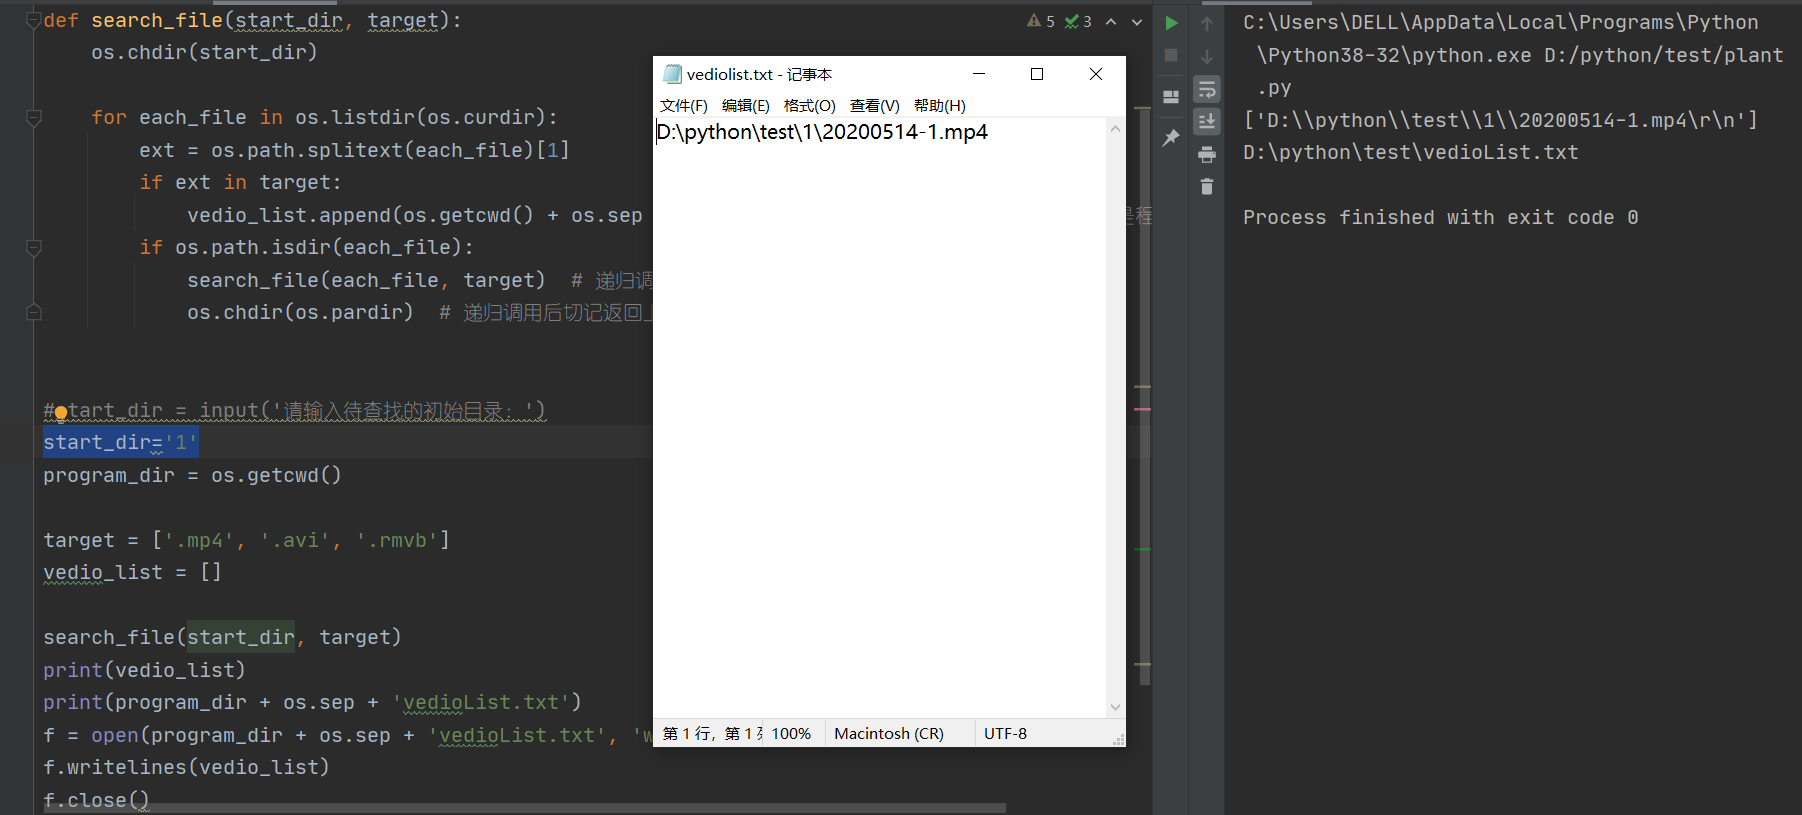Click the f.writelines(vedio_list) line
This screenshot has width=1802, height=815.
186,767
